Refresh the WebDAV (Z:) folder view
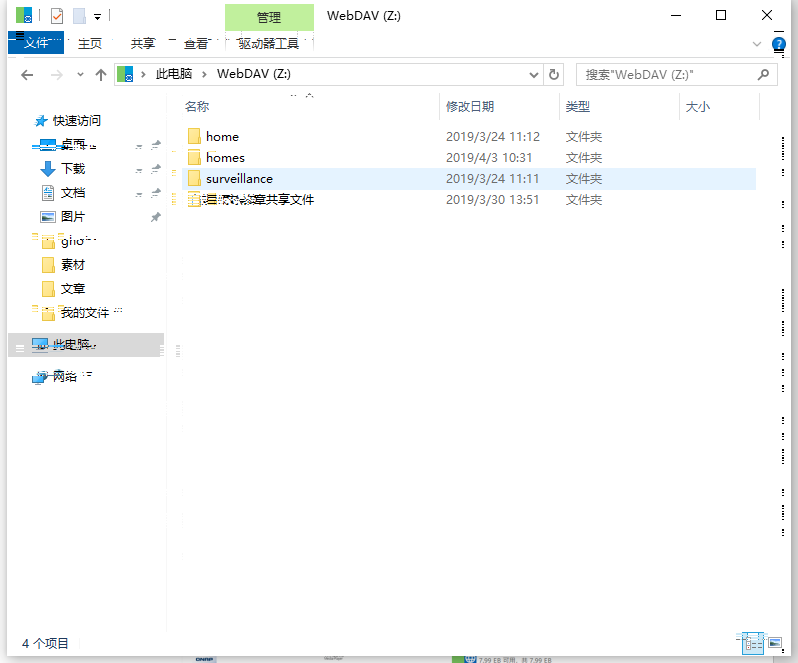This screenshot has height=663, width=798. (x=554, y=75)
